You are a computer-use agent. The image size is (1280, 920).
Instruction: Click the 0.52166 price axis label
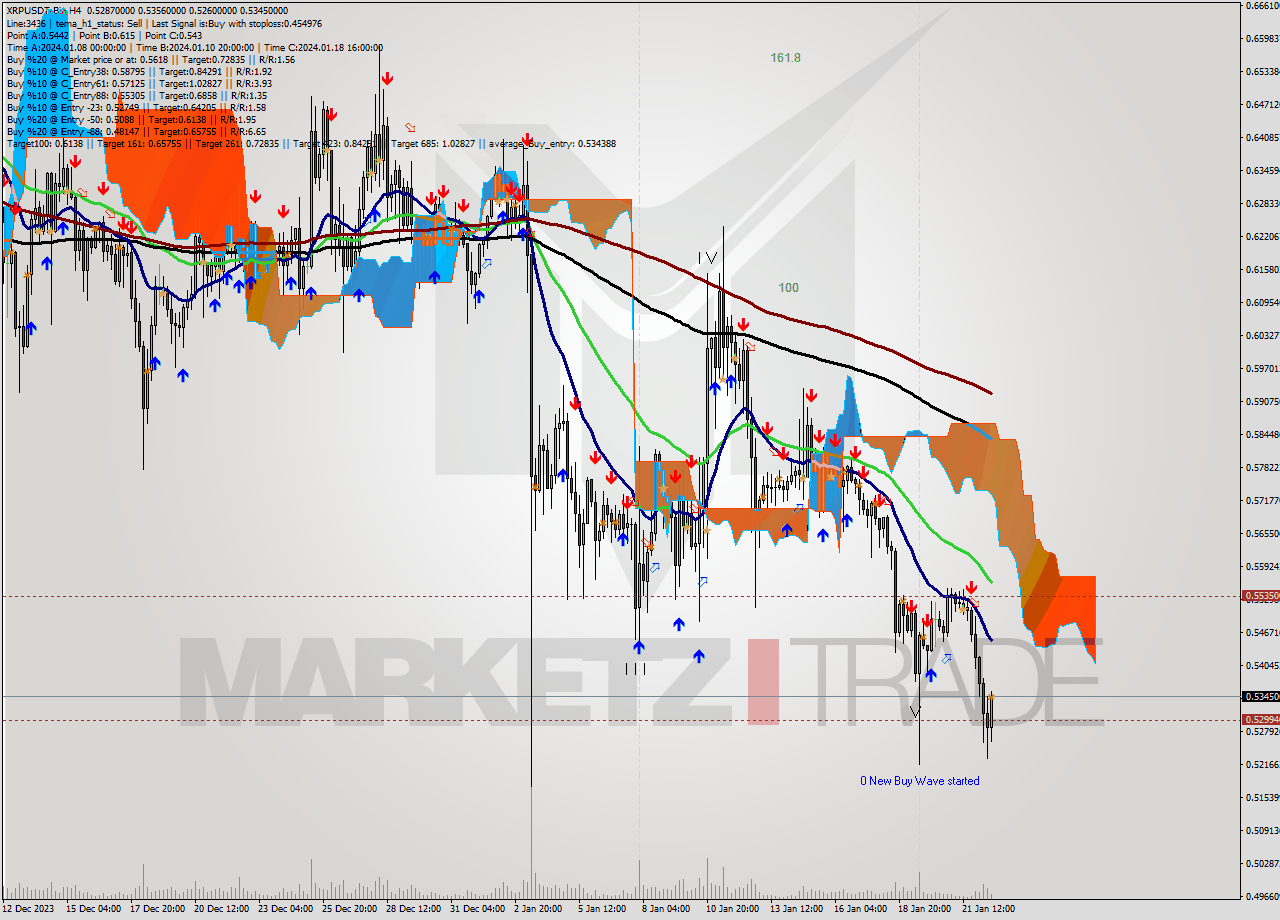point(1261,764)
